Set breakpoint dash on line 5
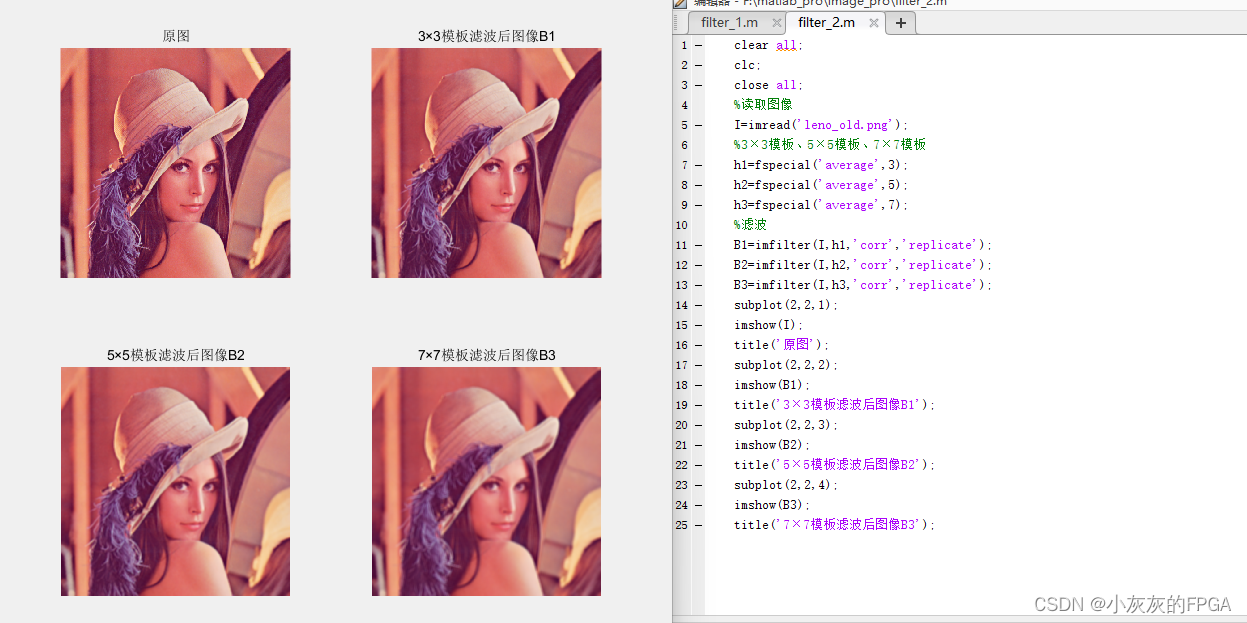1247x623 pixels. 698,125
